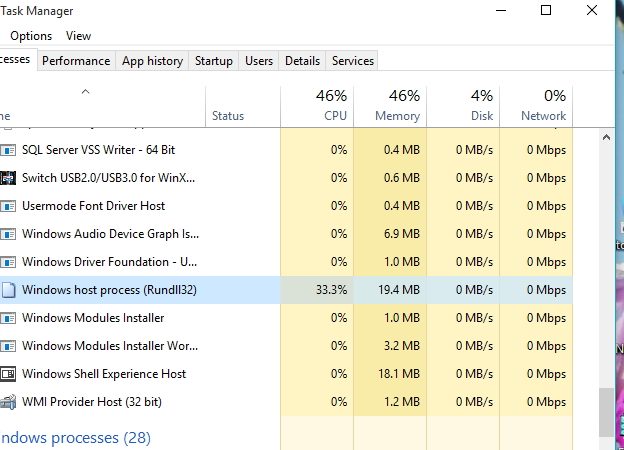Collapse the sort arrow above Name column
624x450 pixels.
[x=85, y=92]
